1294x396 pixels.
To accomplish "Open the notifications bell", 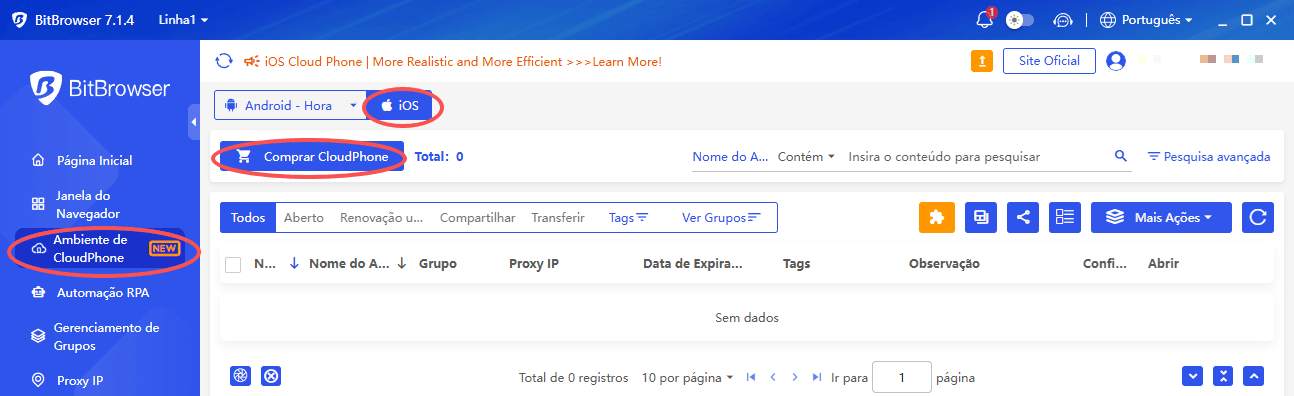I will 985,19.
